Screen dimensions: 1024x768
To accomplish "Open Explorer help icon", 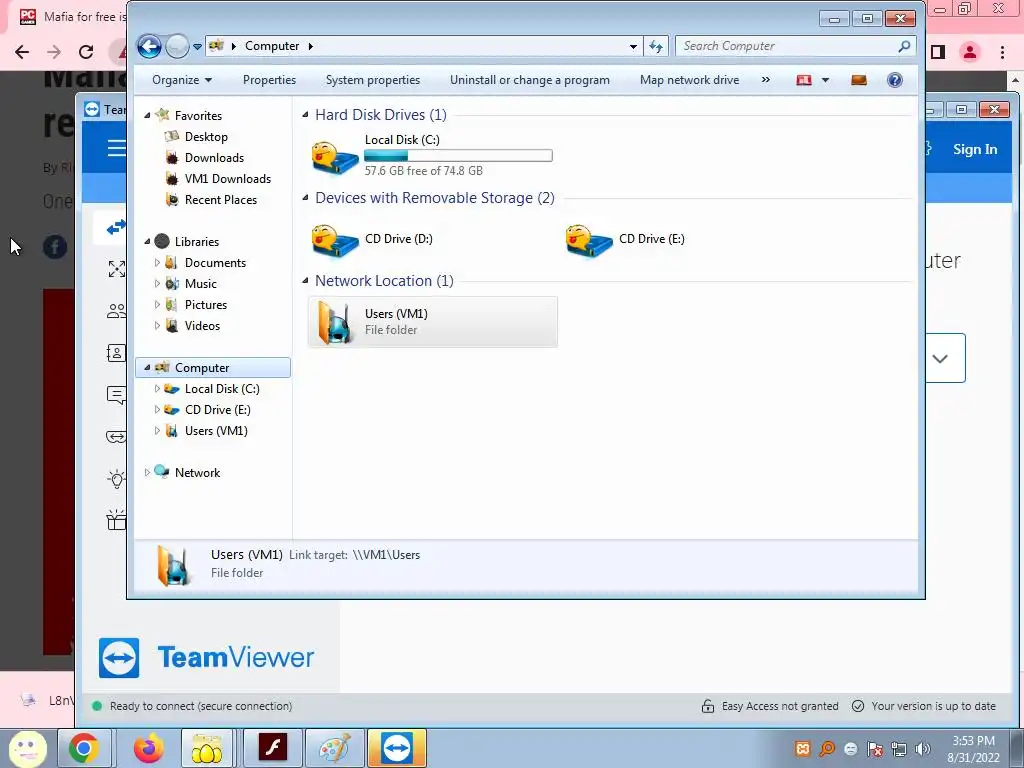I will 895,80.
